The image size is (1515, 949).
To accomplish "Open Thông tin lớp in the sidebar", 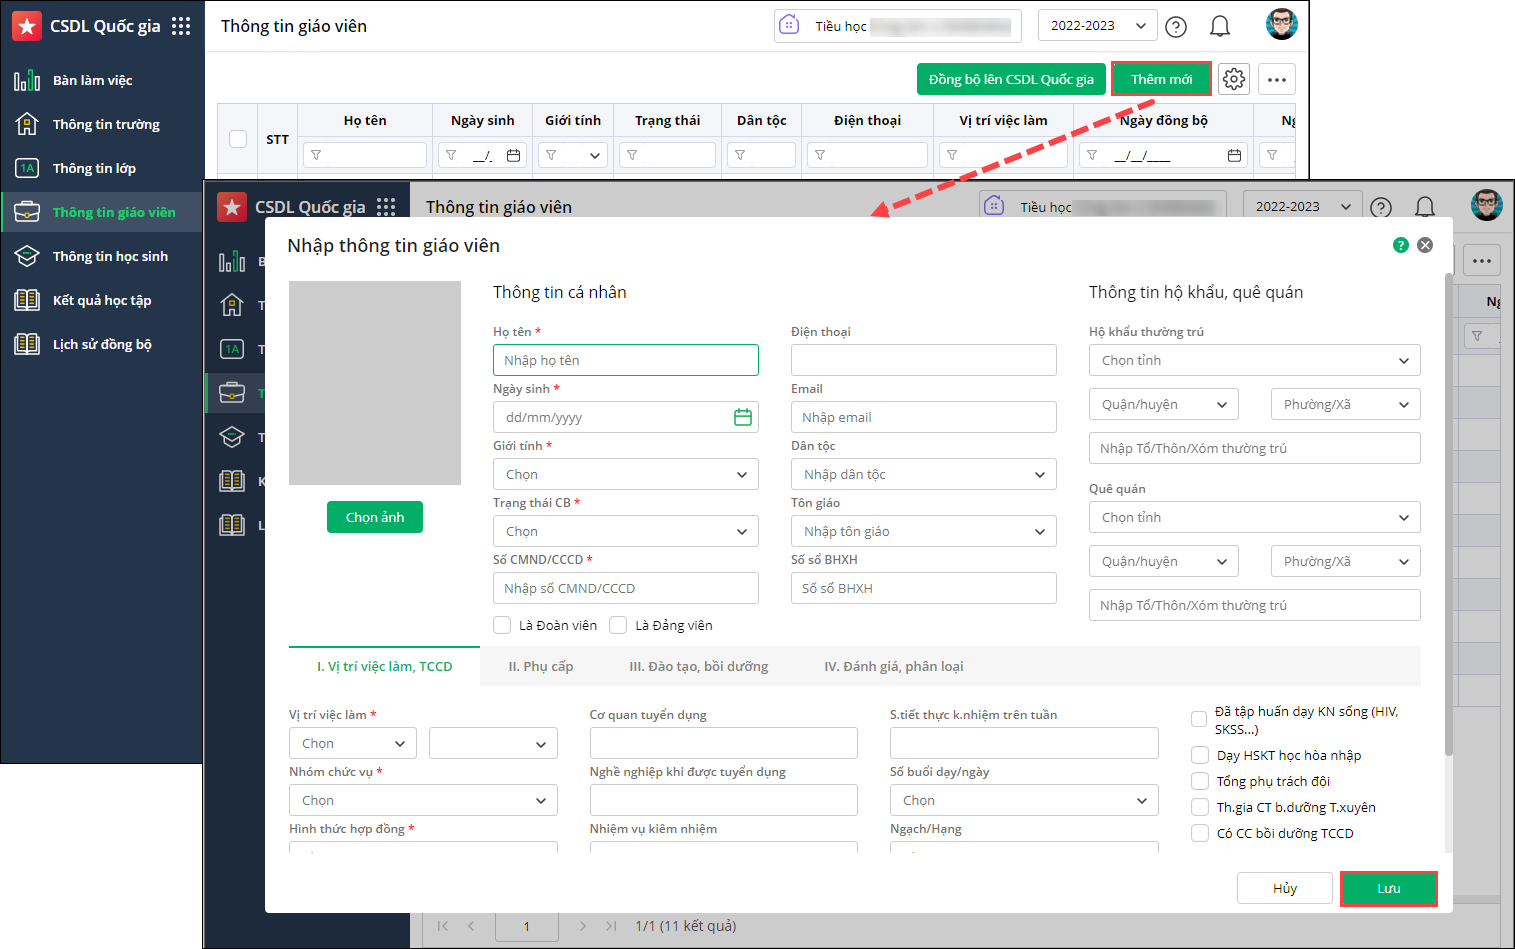I will coord(94,168).
